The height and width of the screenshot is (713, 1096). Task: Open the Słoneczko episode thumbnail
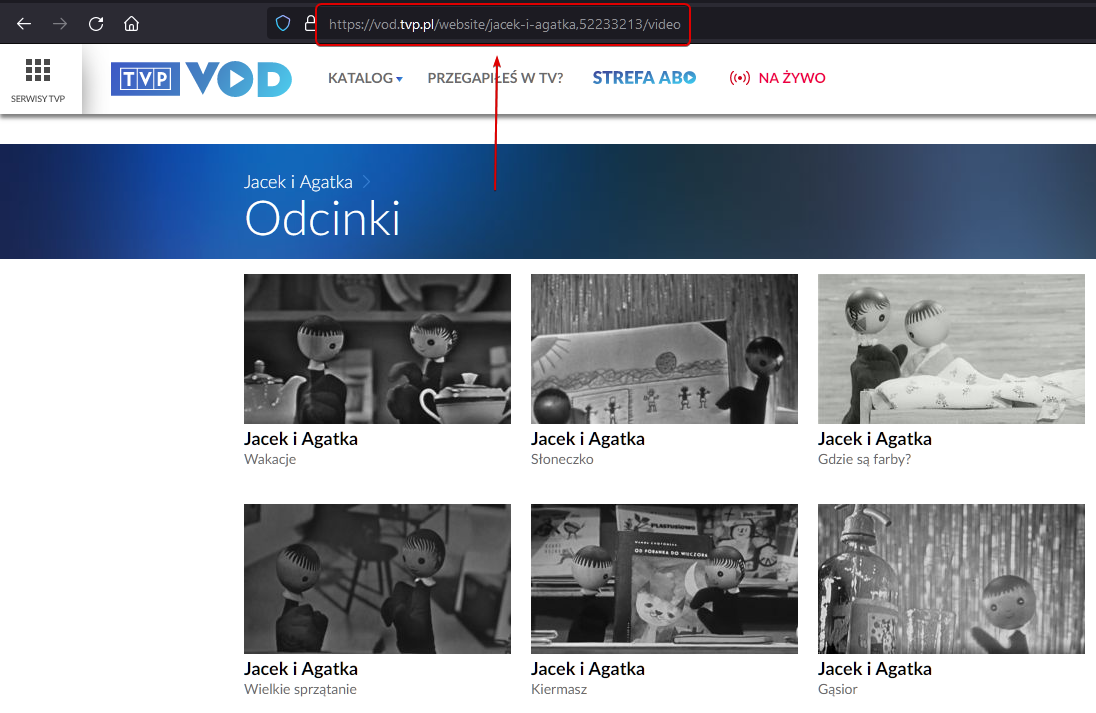tap(664, 349)
